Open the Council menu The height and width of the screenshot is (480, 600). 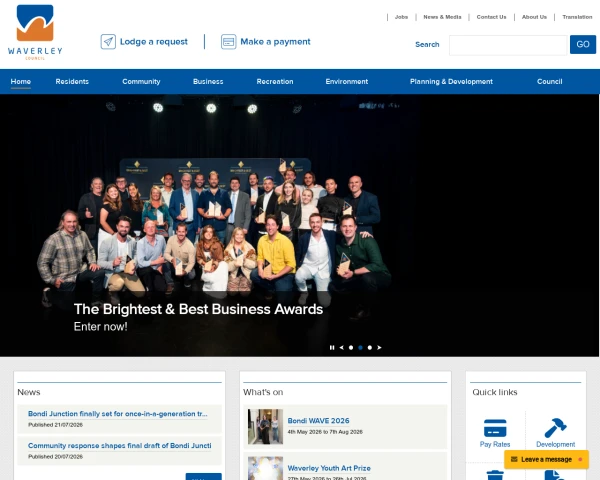549,82
